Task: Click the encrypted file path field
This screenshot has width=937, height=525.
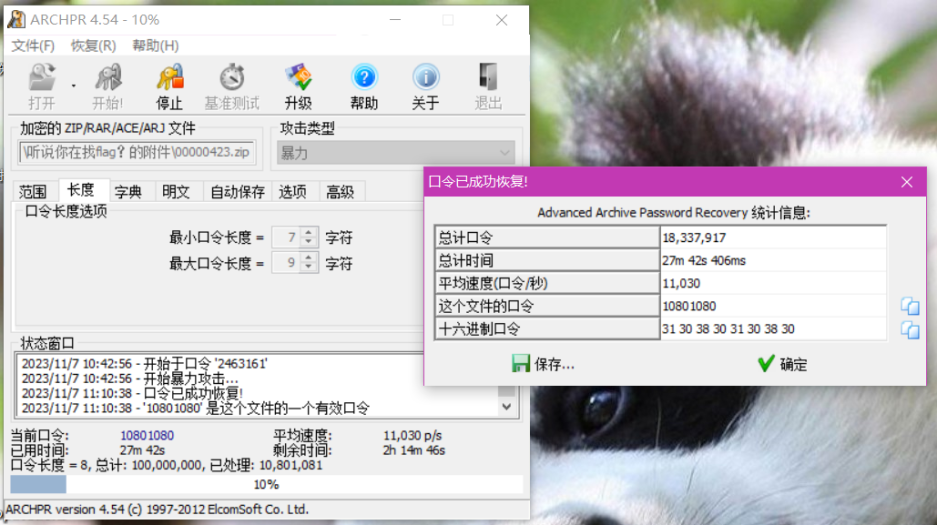Action: coord(137,152)
